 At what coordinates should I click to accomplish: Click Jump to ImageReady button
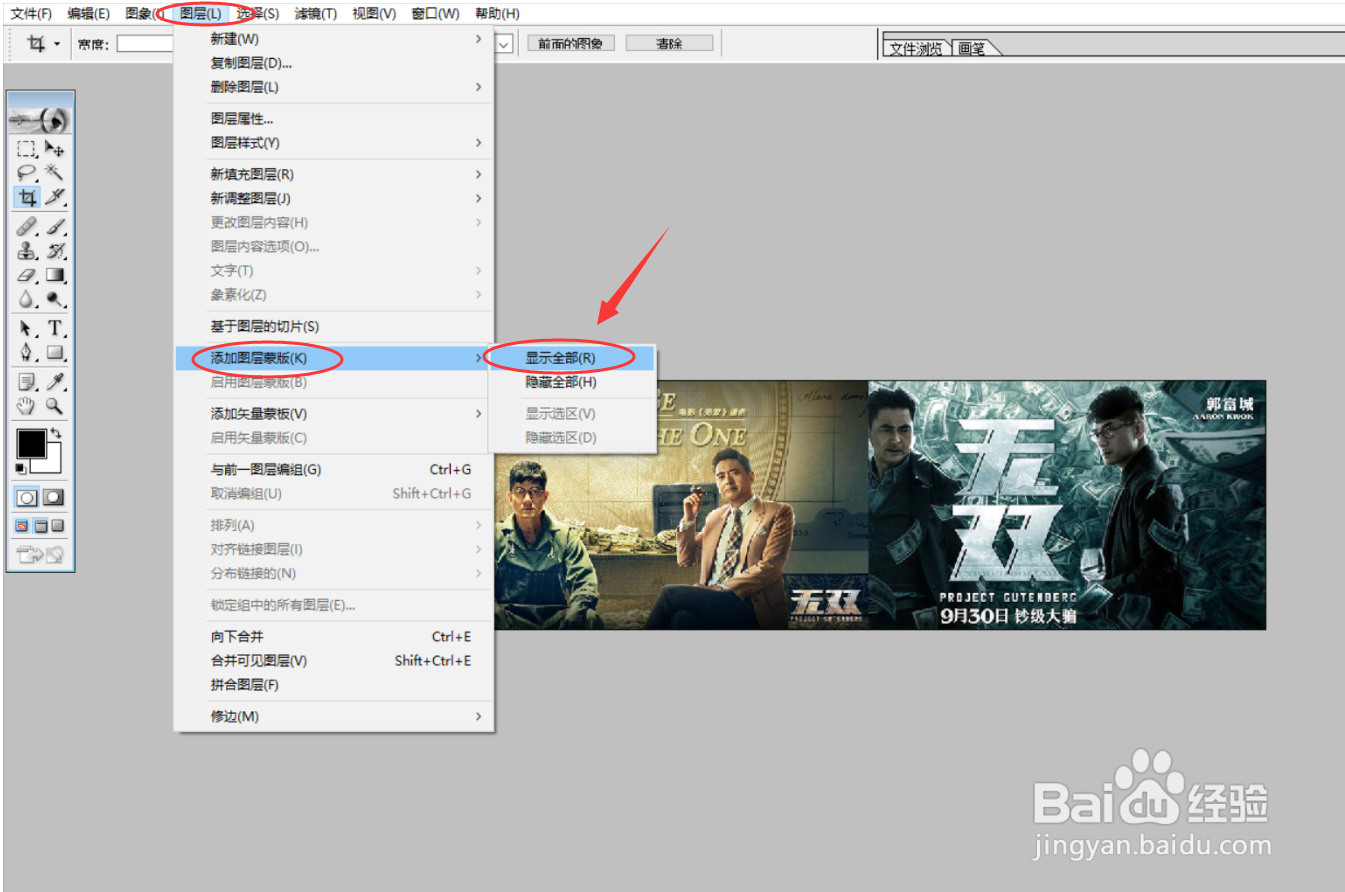tap(40, 555)
